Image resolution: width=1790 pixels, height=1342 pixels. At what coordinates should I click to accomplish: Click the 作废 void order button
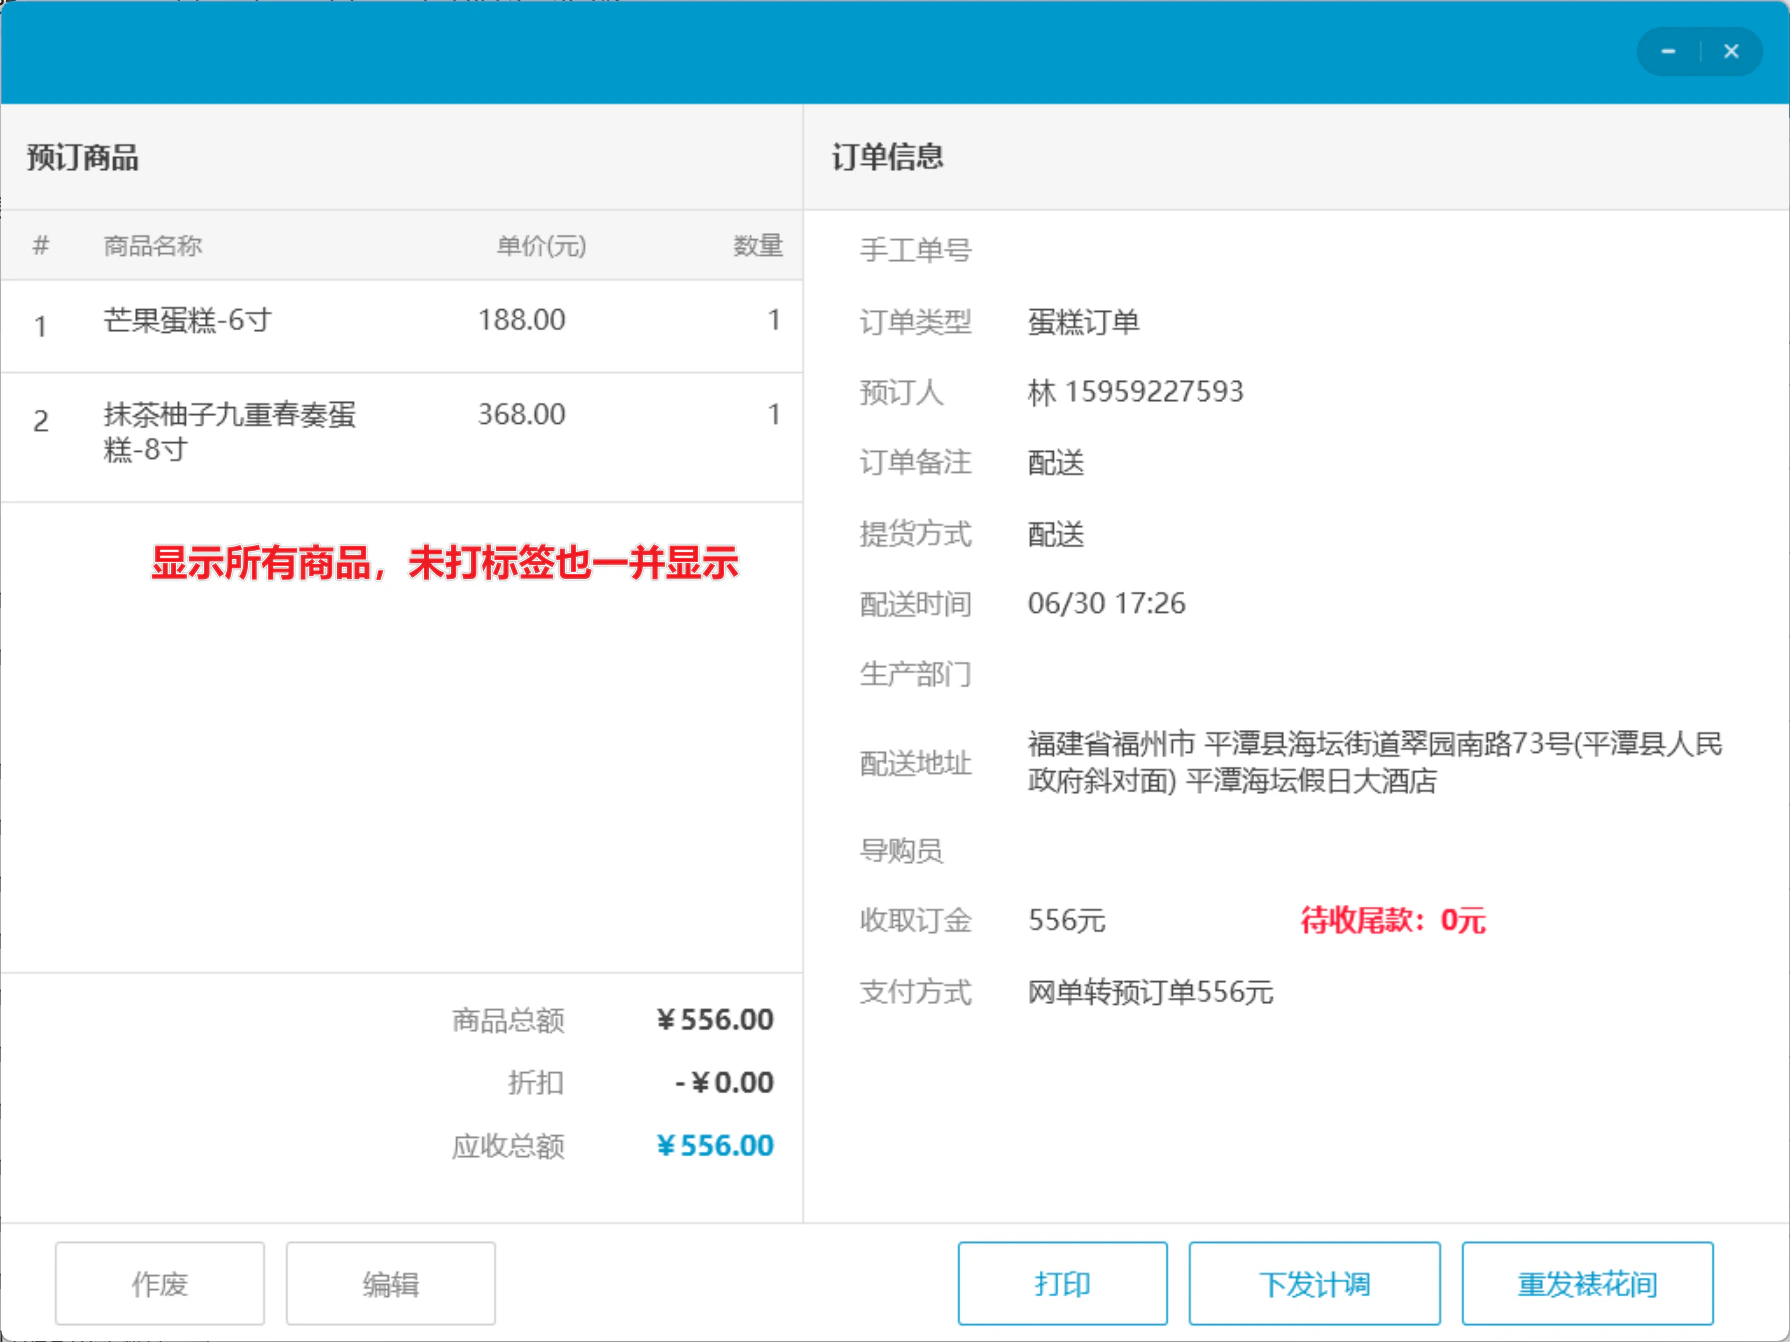(x=160, y=1283)
